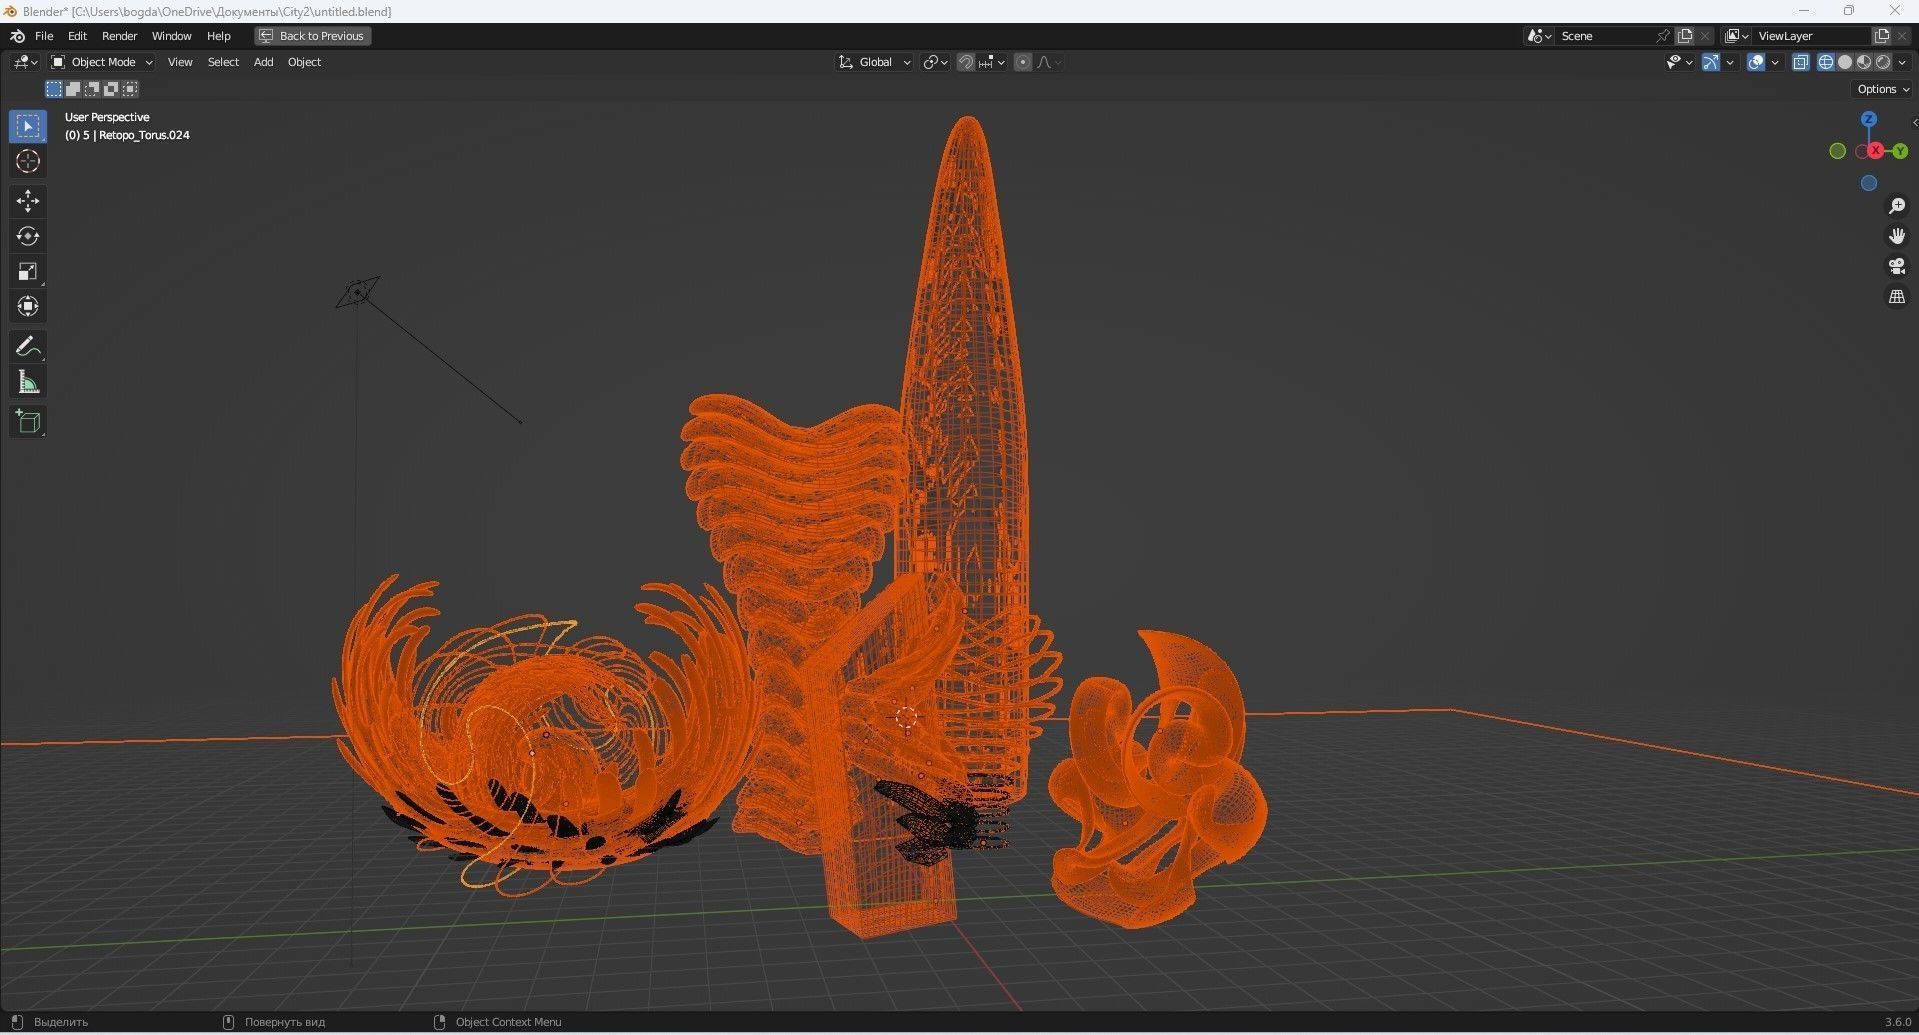Switch to material preview shading

(x=1864, y=62)
